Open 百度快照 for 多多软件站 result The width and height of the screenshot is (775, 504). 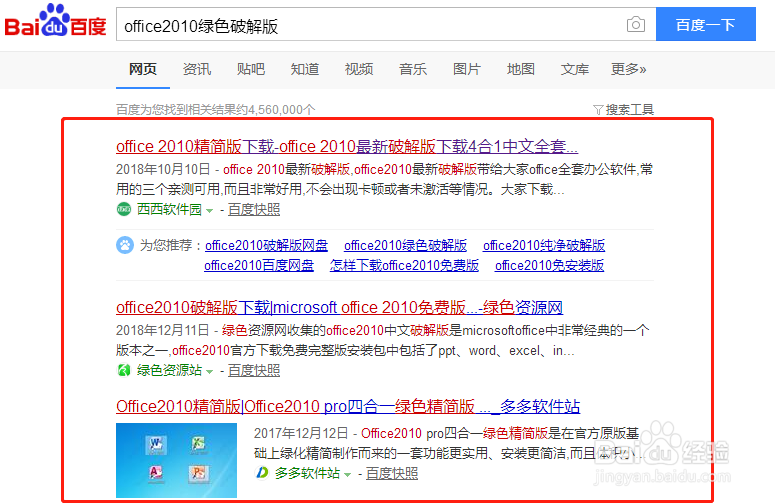tap(391, 473)
